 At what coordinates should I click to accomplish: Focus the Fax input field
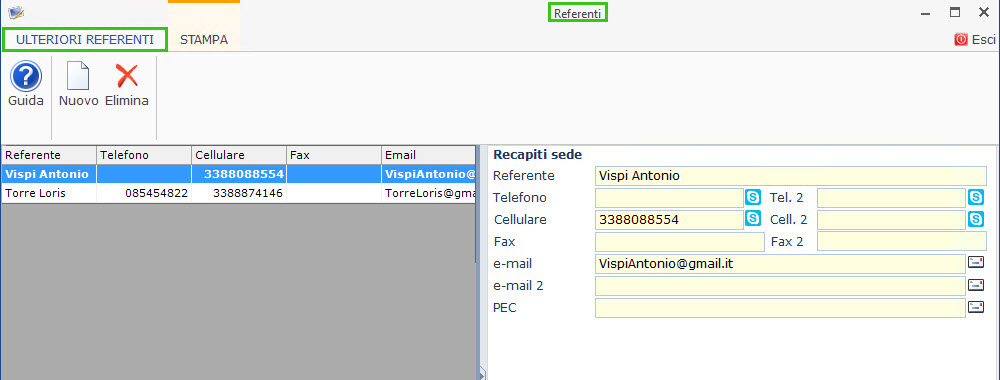679,242
